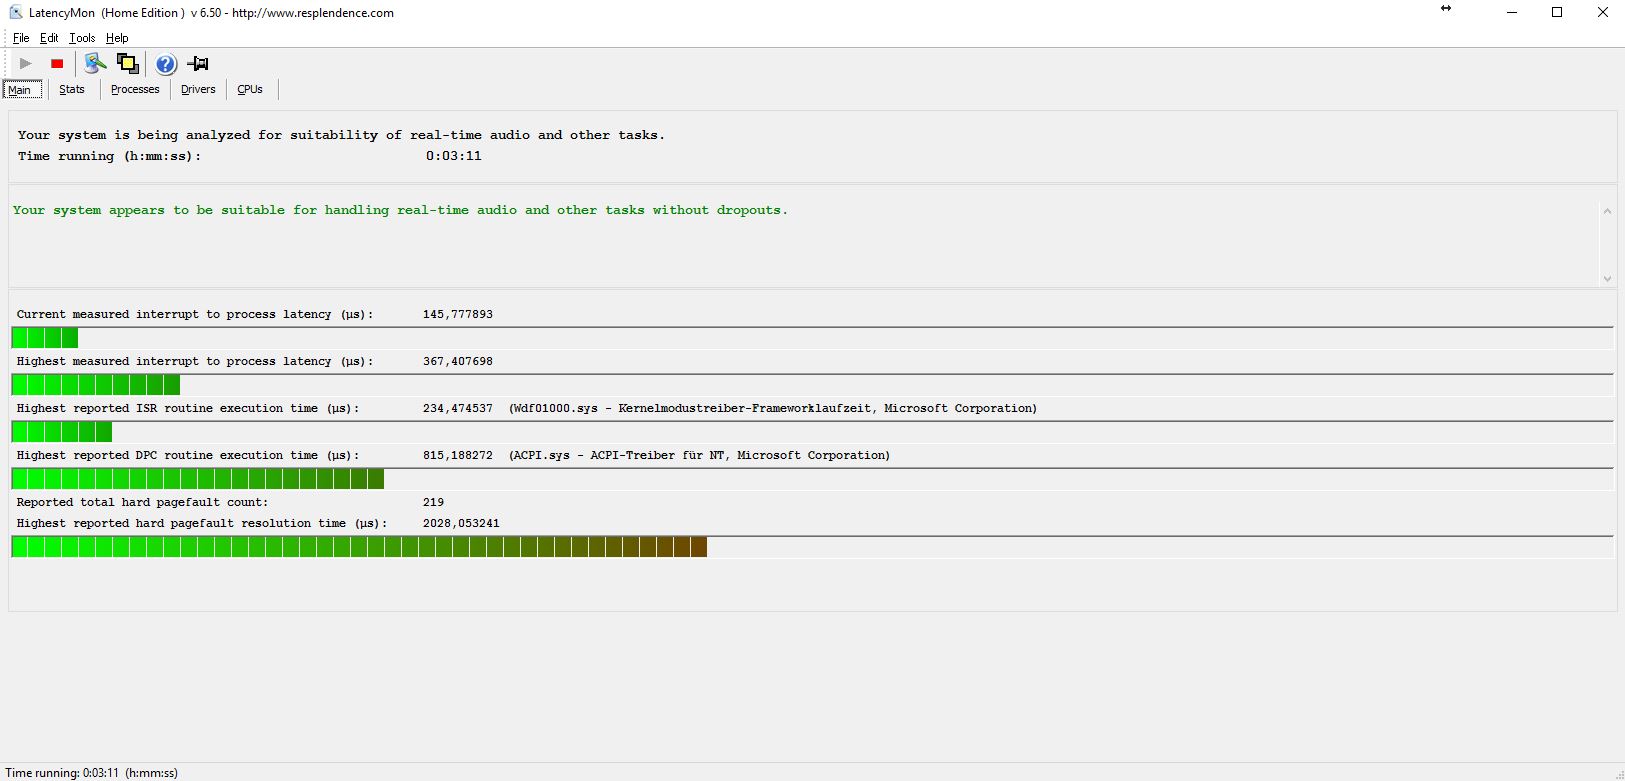Click the ISR routine execution time bar
1625x781 pixels.
812,432
